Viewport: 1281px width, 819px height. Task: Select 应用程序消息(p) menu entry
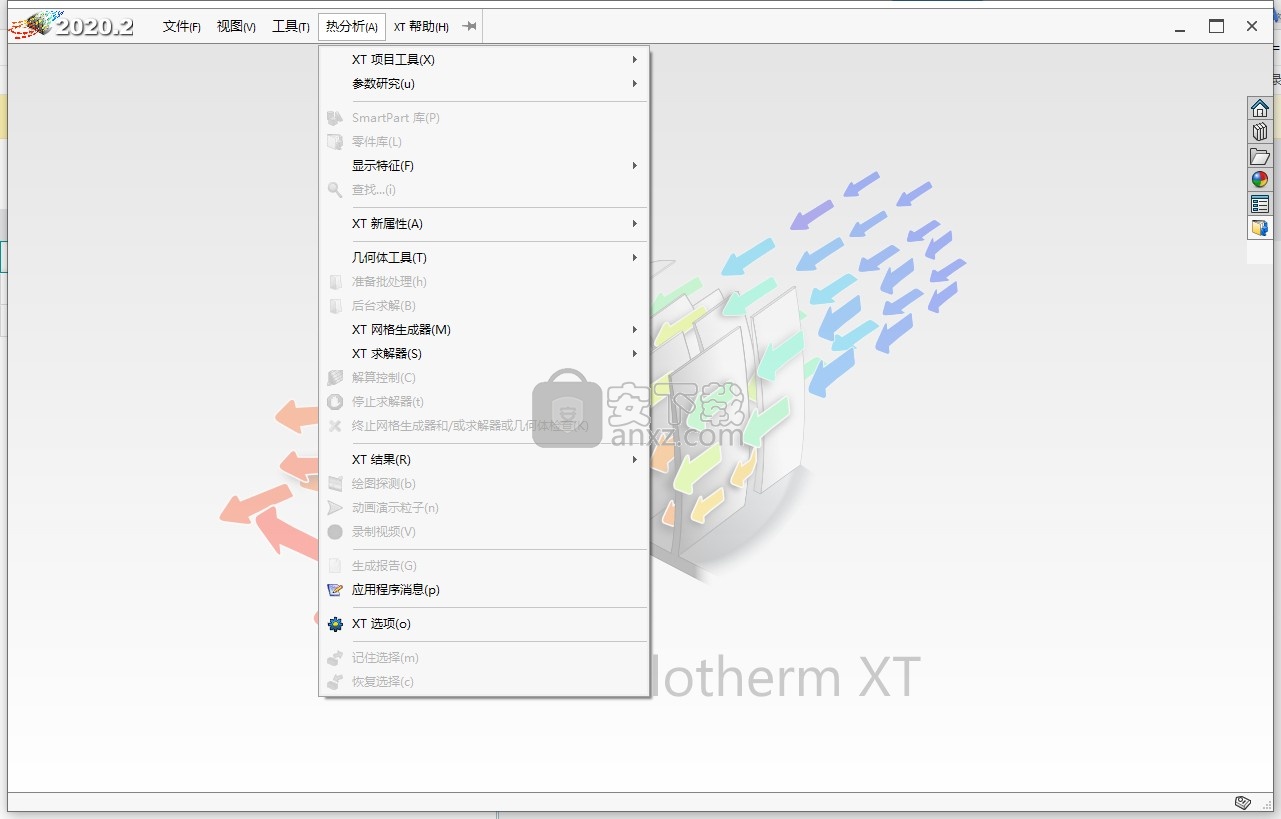(x=484, y=590)
